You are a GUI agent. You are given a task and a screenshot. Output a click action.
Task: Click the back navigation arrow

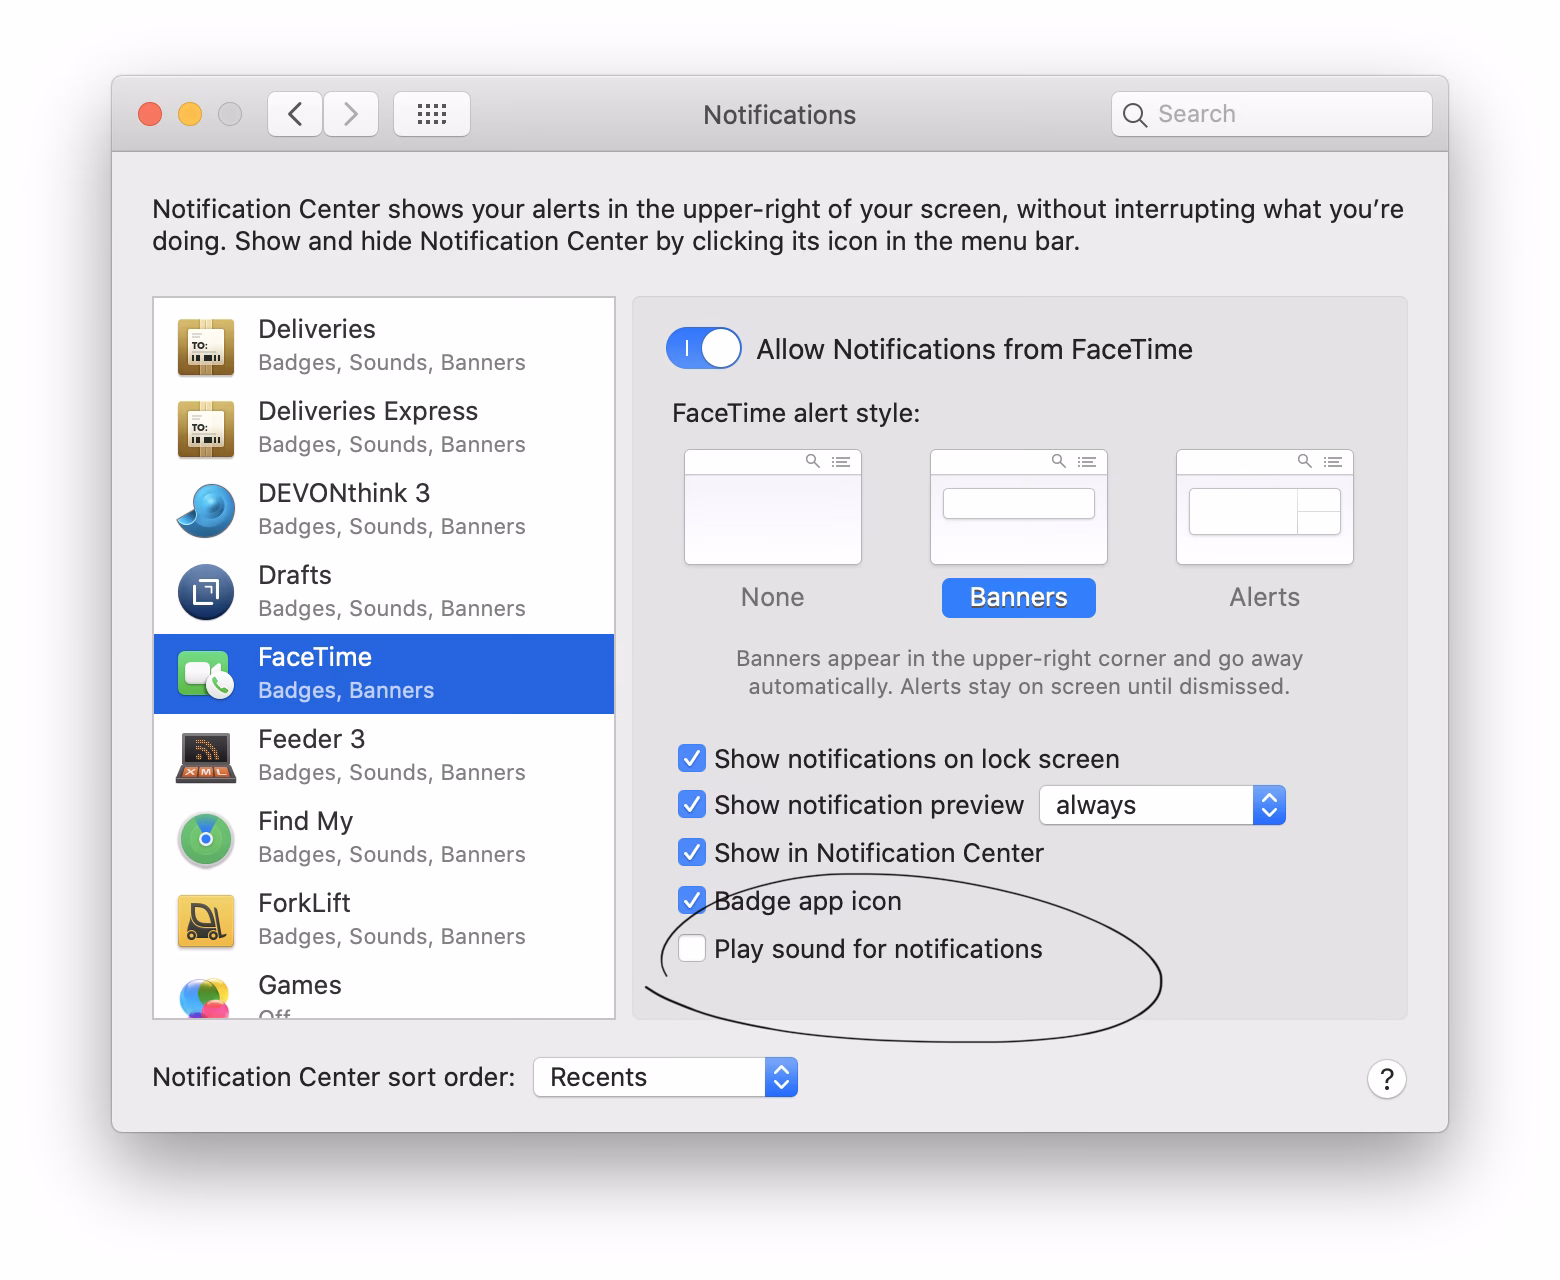pyautogui.click(x=294, y=114)
